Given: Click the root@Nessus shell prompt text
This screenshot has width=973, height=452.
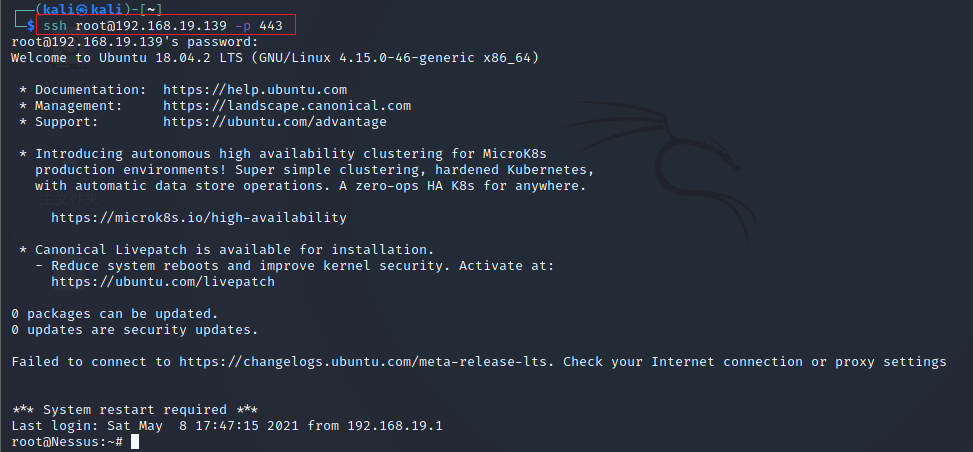Looking at the screenshot, I should point(67,443).
